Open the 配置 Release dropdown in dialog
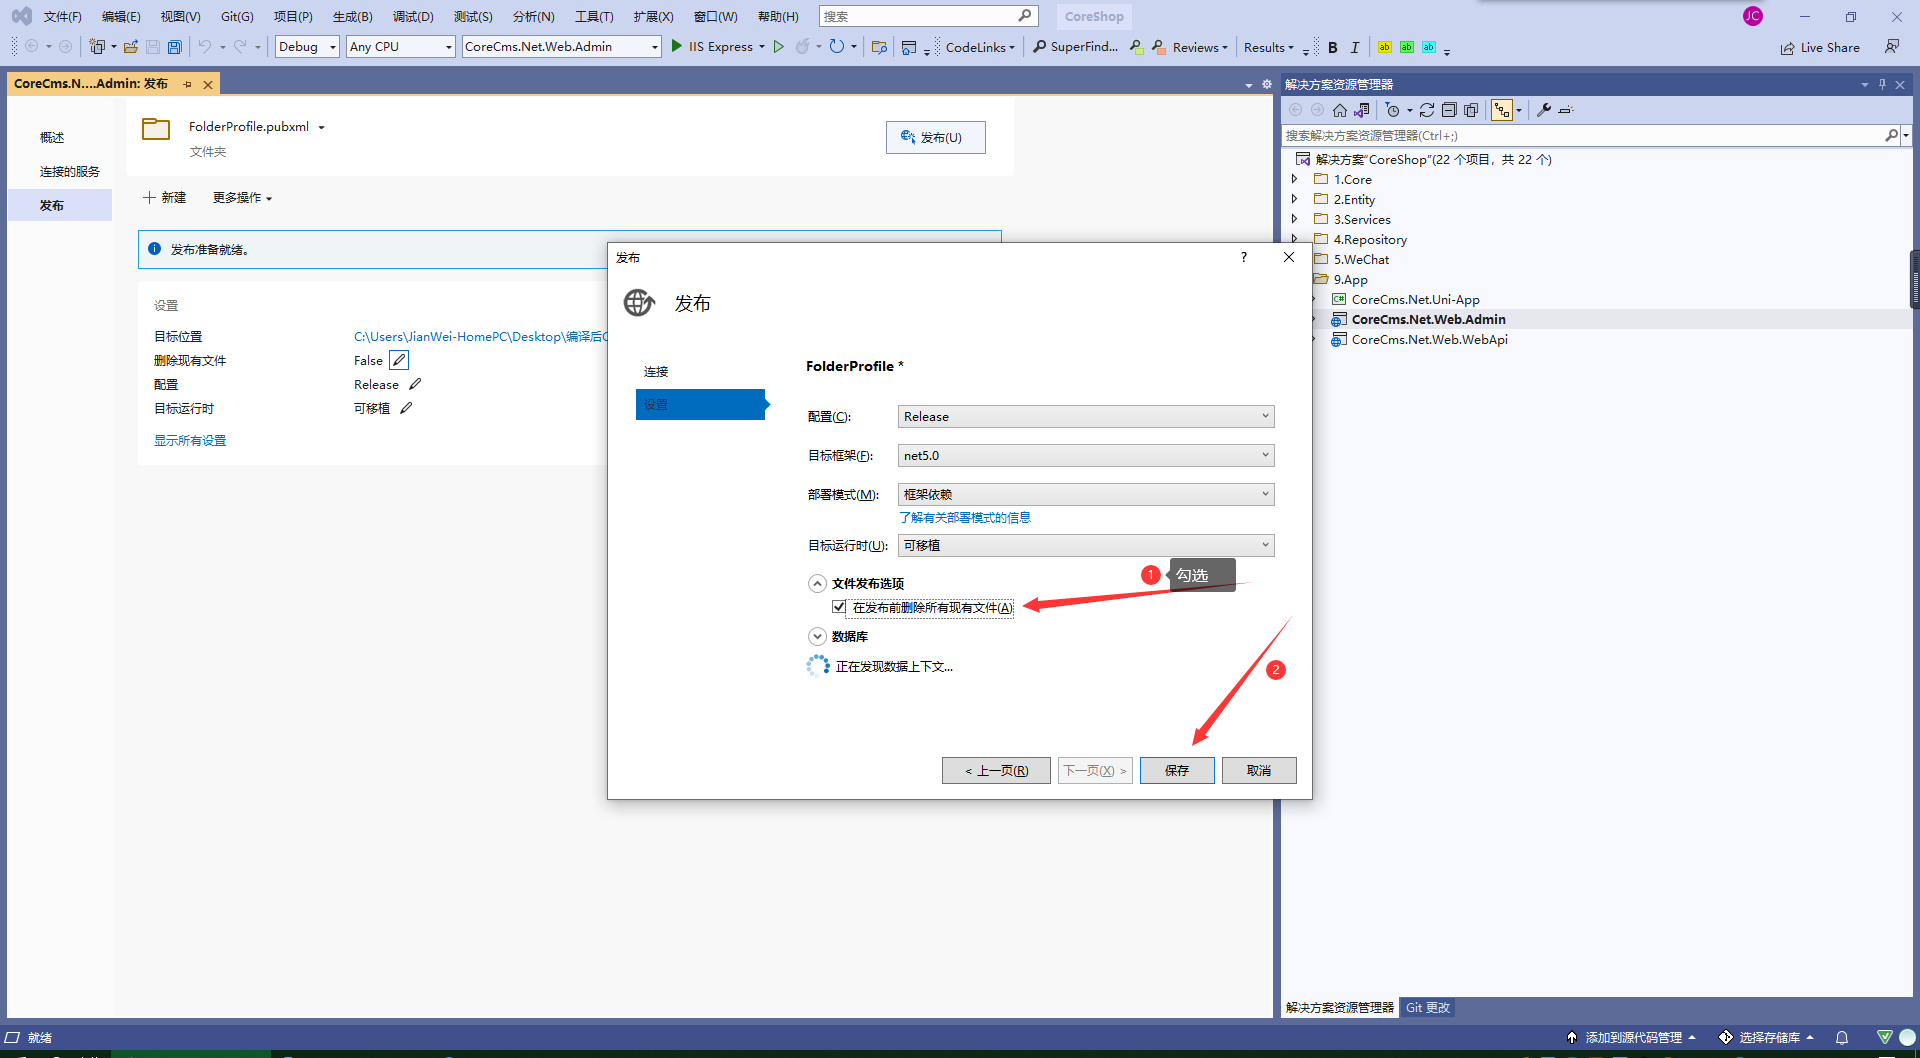This screenshot has width=1920, height=1058. pos(1085,416)
